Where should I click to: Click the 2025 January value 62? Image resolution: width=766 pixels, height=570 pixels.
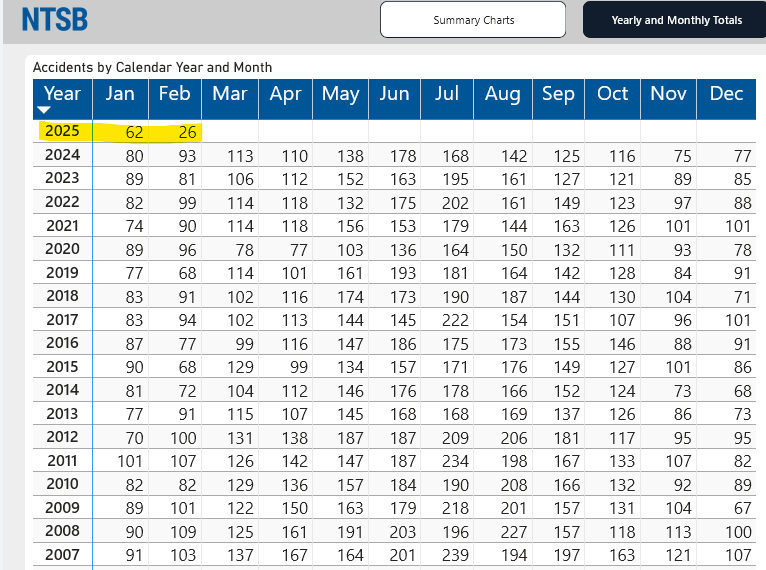[x=134, y=132]
